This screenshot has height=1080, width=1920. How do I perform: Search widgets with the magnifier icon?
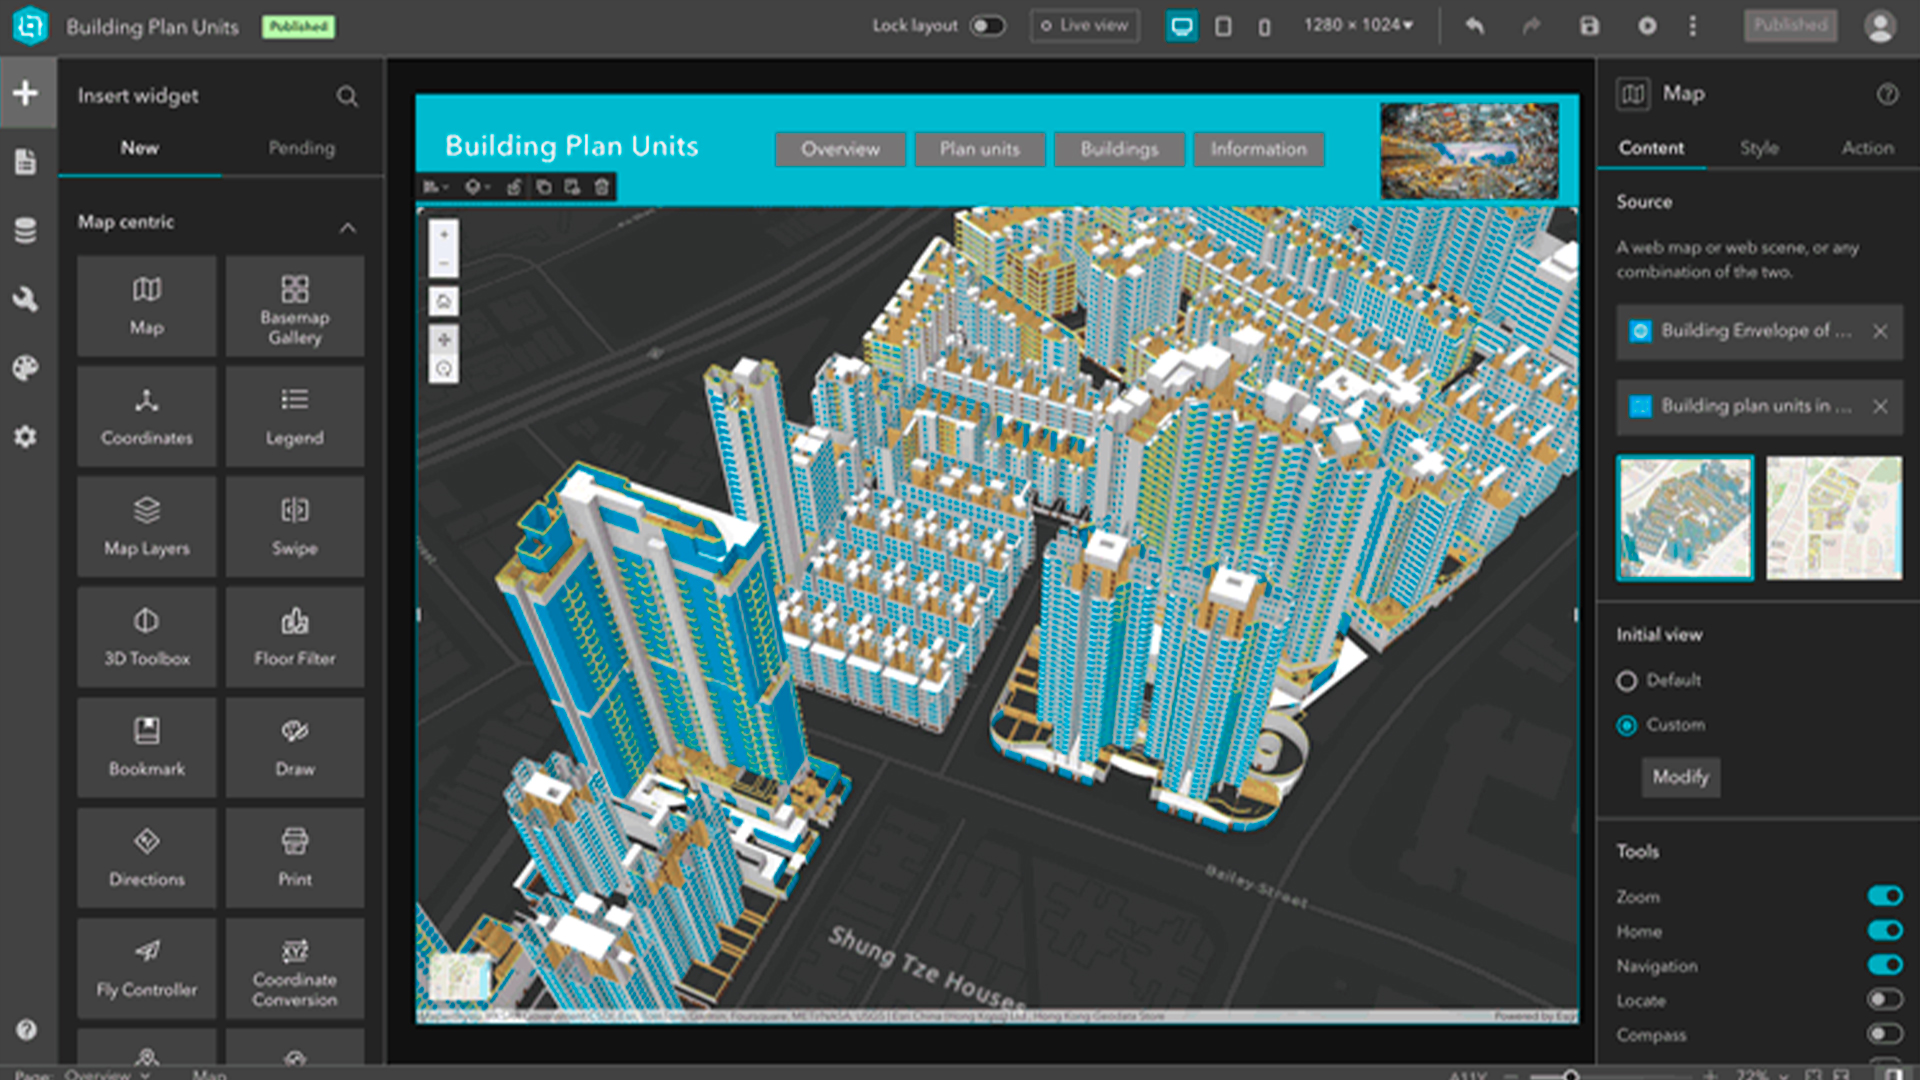coord(347,96)
